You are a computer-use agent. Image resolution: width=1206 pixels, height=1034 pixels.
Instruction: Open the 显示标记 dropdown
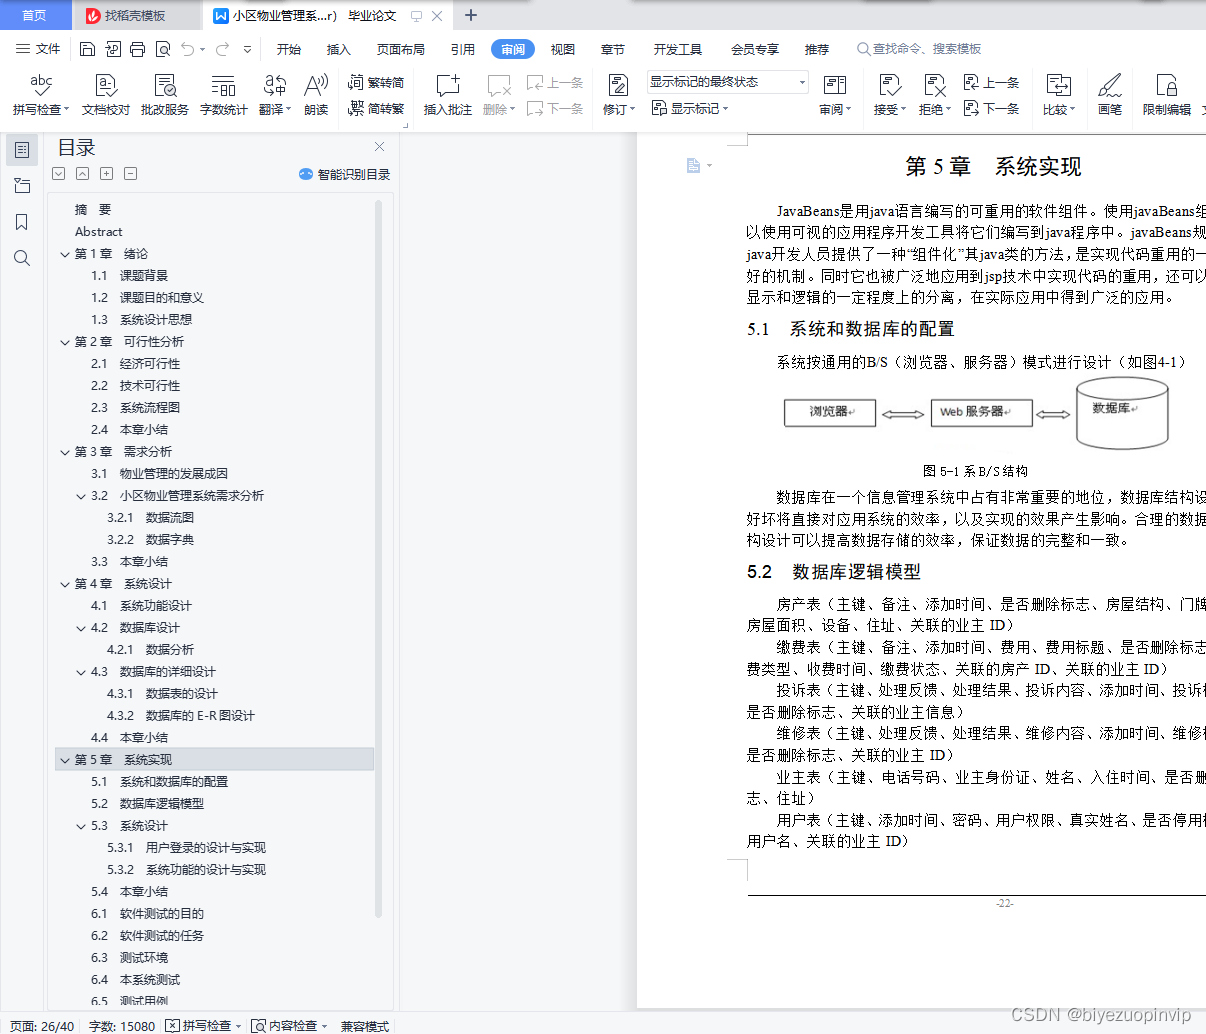pyautogui.click(x=690, y=108)
